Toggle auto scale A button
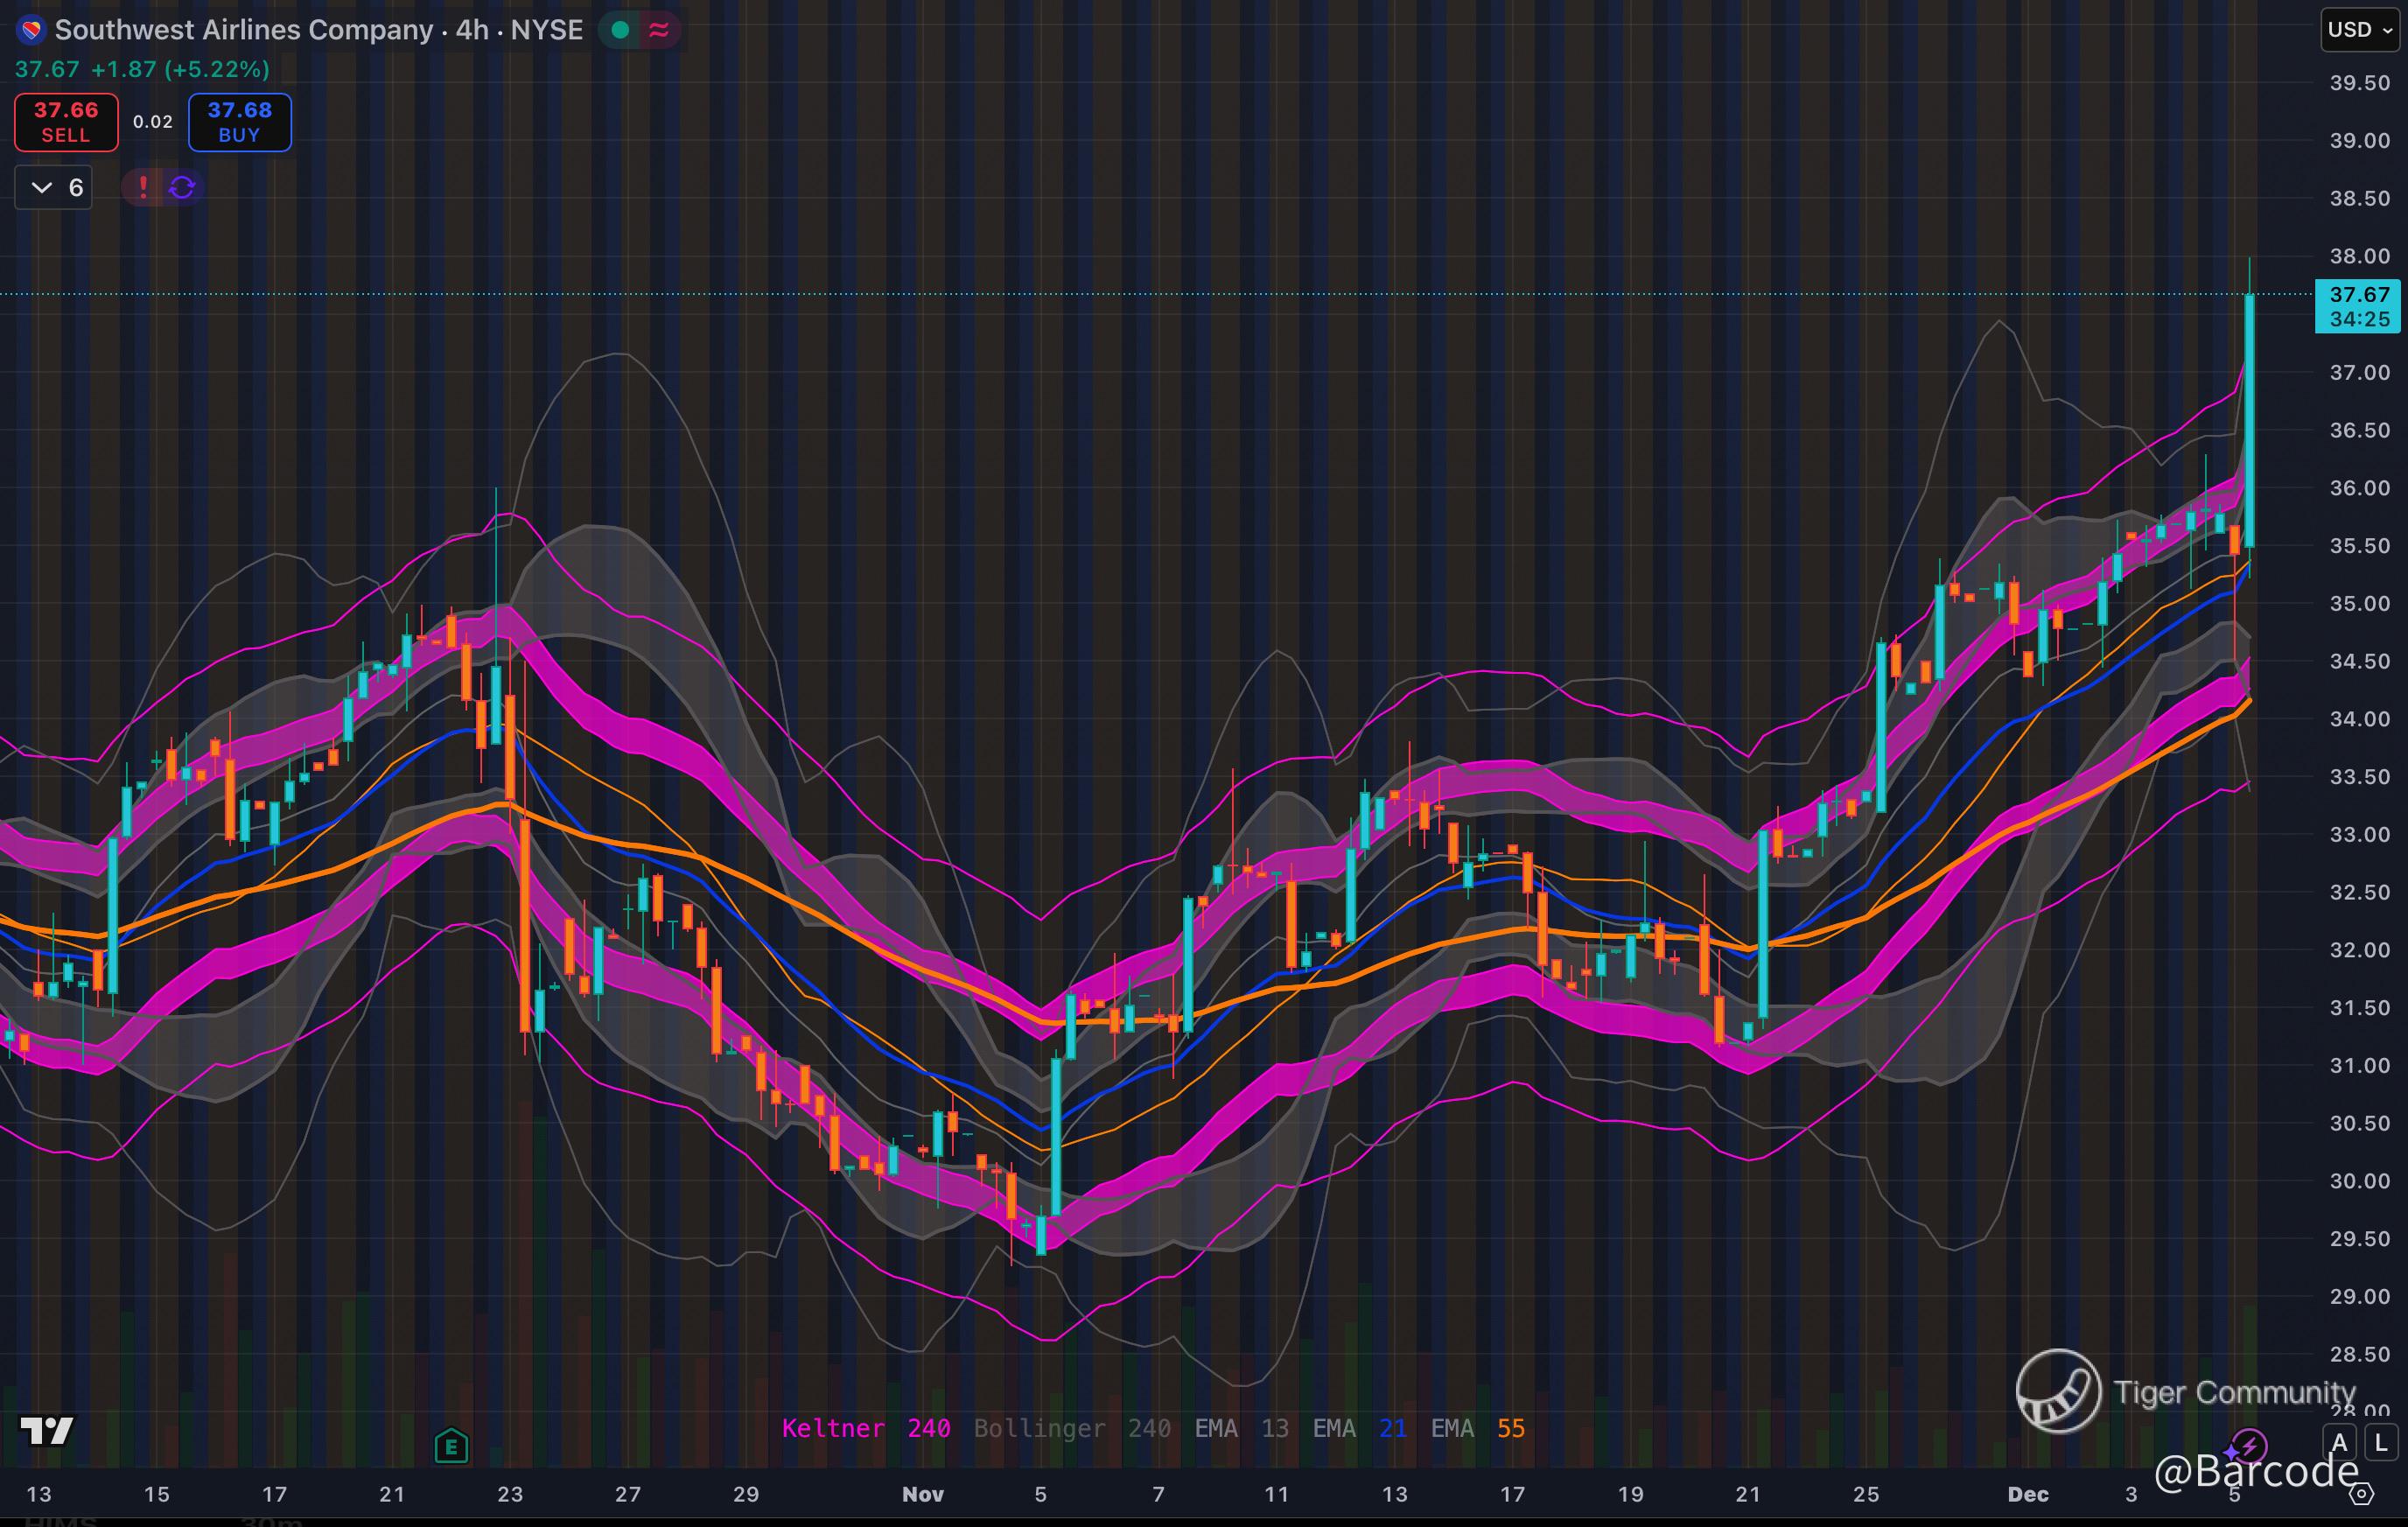 pyautogui.click(x=2339, y=1443)
